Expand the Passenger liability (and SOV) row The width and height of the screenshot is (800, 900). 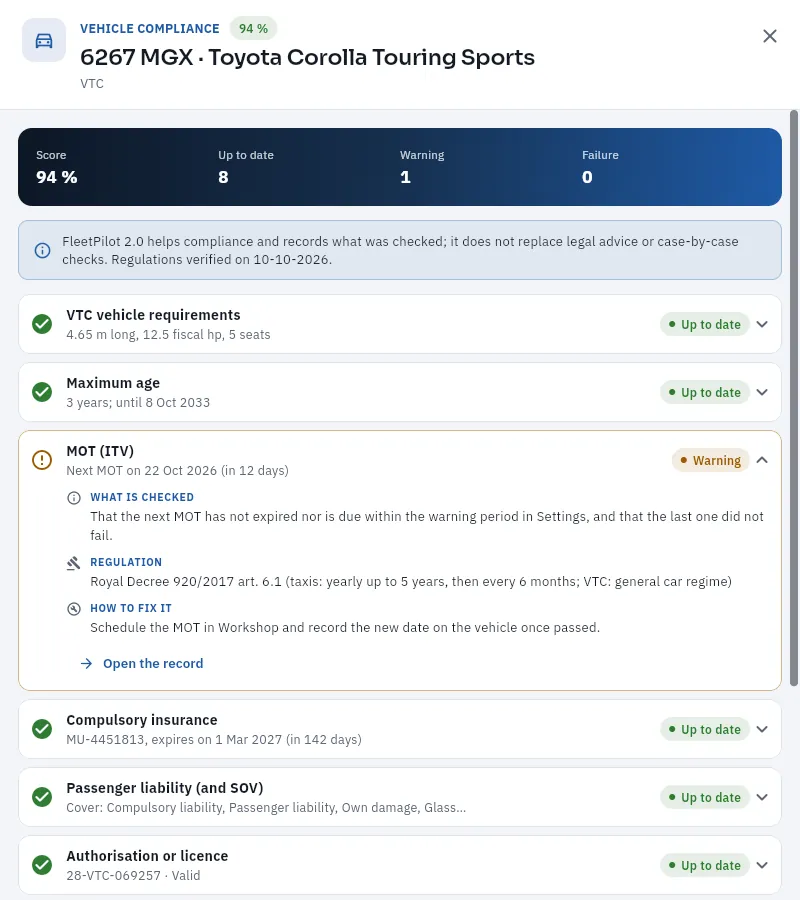click(762, 797)
